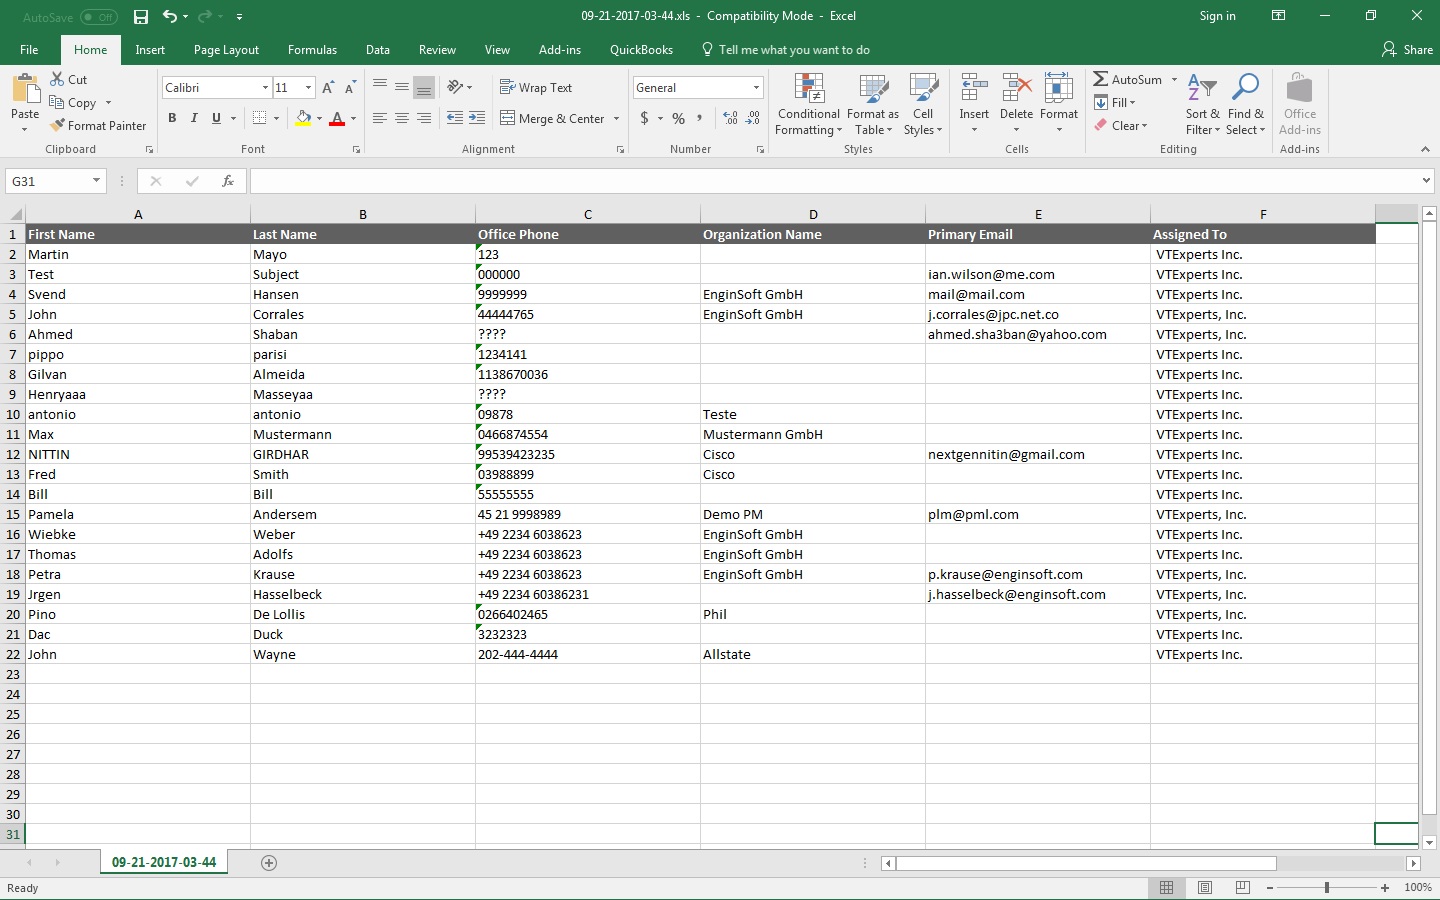The image size is (1440, 900).
Task: Click Find & Select magnifier icon
Action: coord(1245,88)
